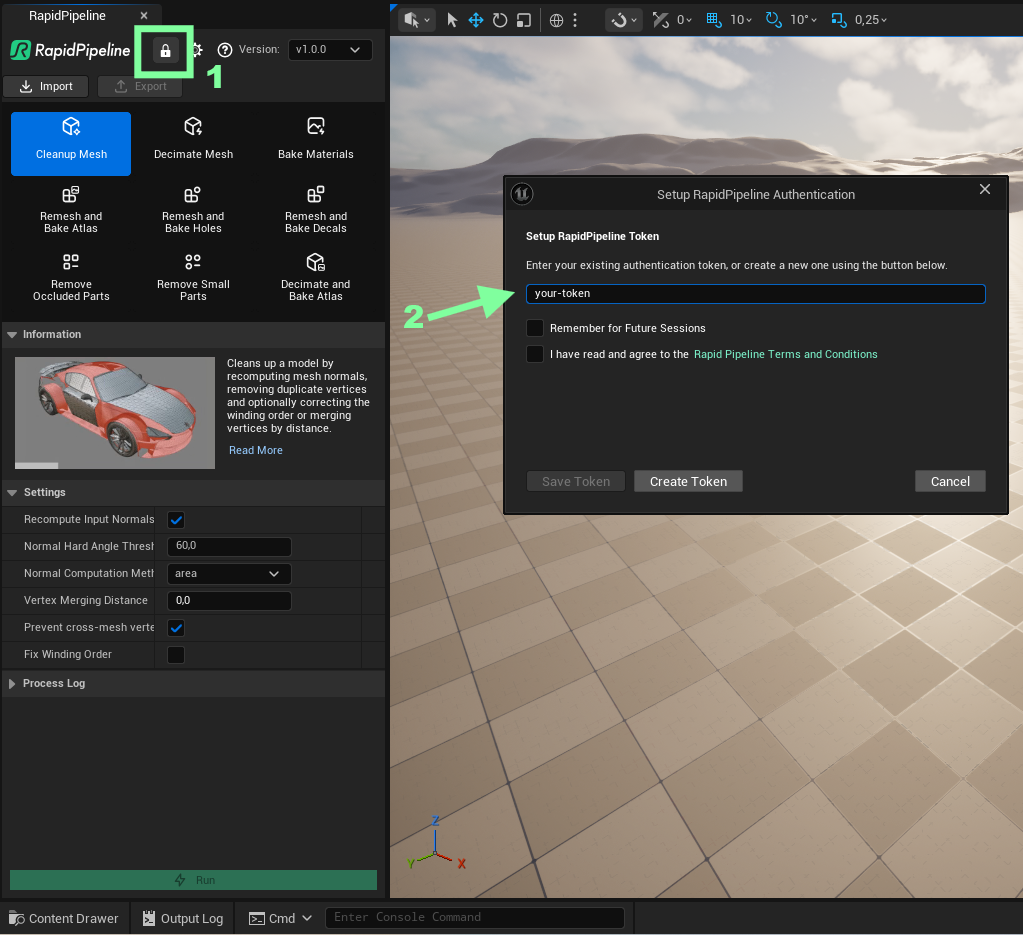Open Rapid Pipeline Terms and Conditions link

(785, 354)
